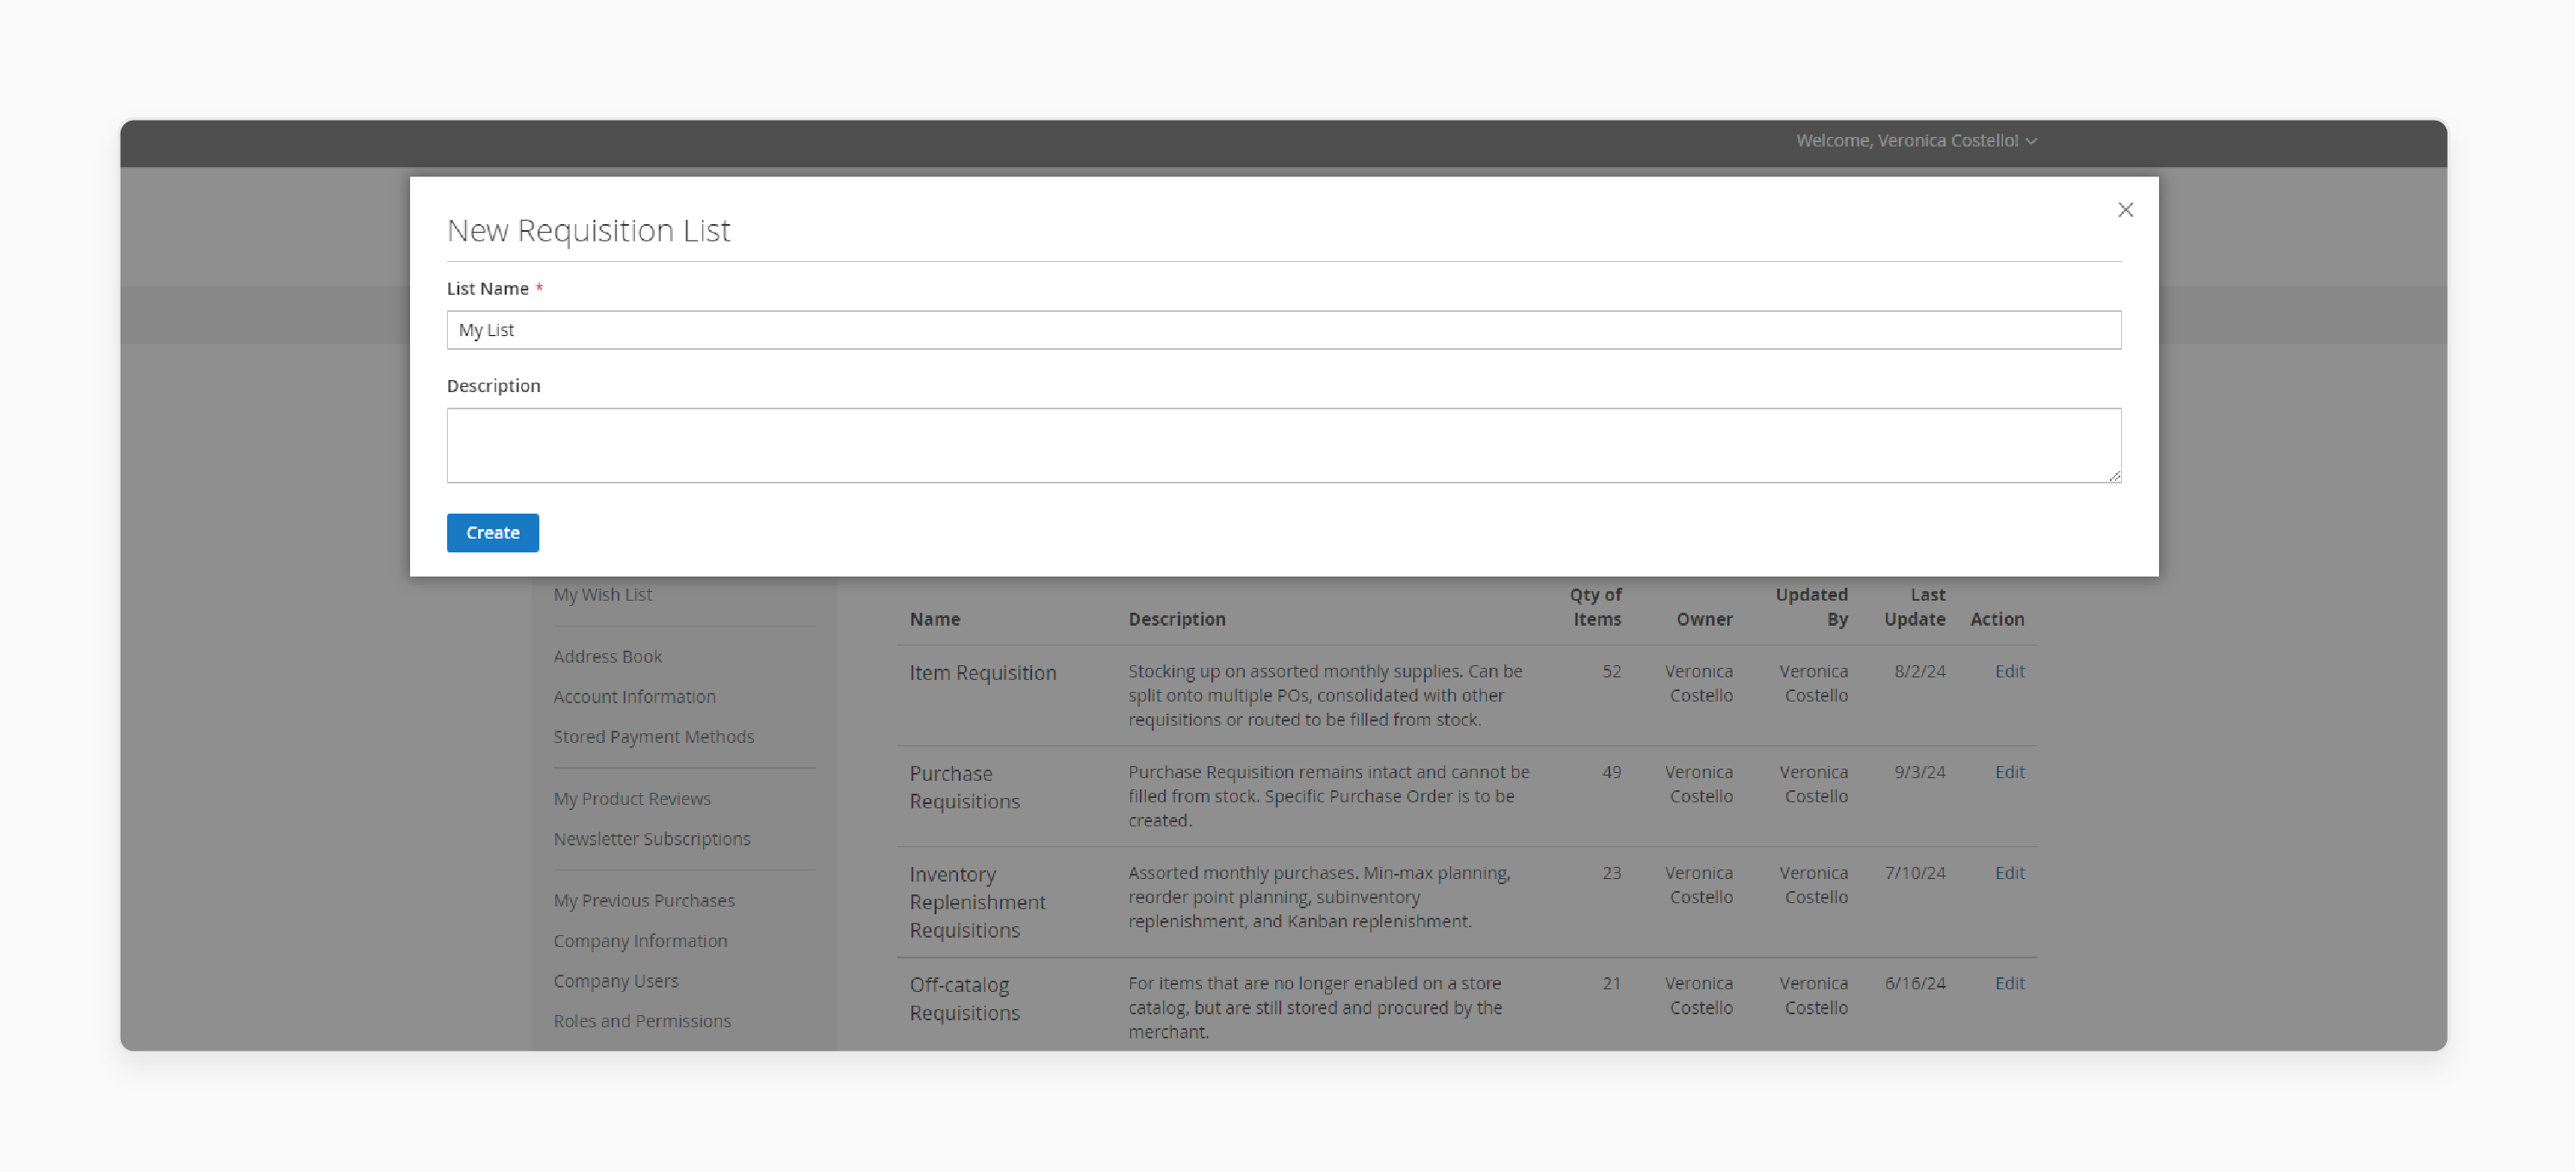This screenshot has height=1172, width=2576.
Task: Select the 8/2/24 date cell
Action: 1919,671
